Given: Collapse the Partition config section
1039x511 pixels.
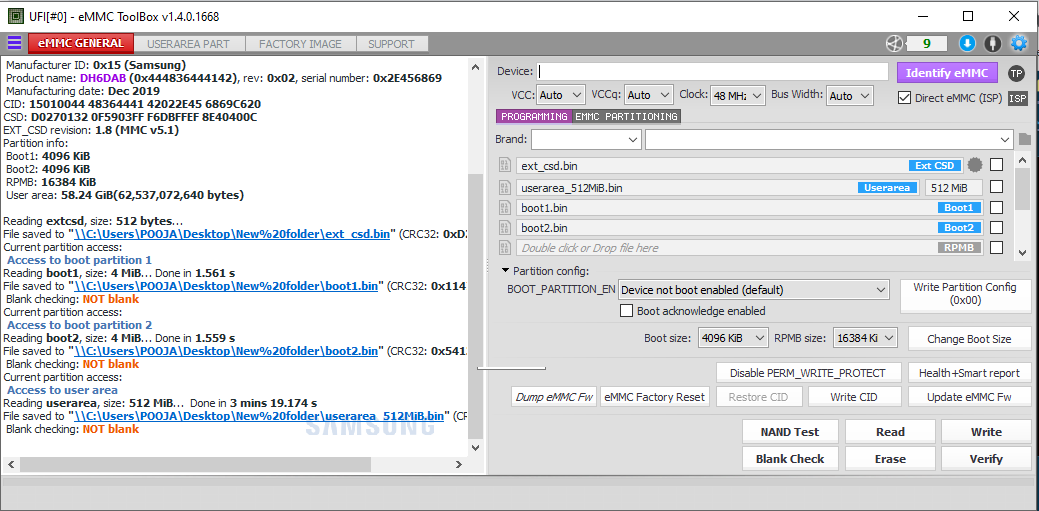Looking at the screenshot, I should 506,270.
